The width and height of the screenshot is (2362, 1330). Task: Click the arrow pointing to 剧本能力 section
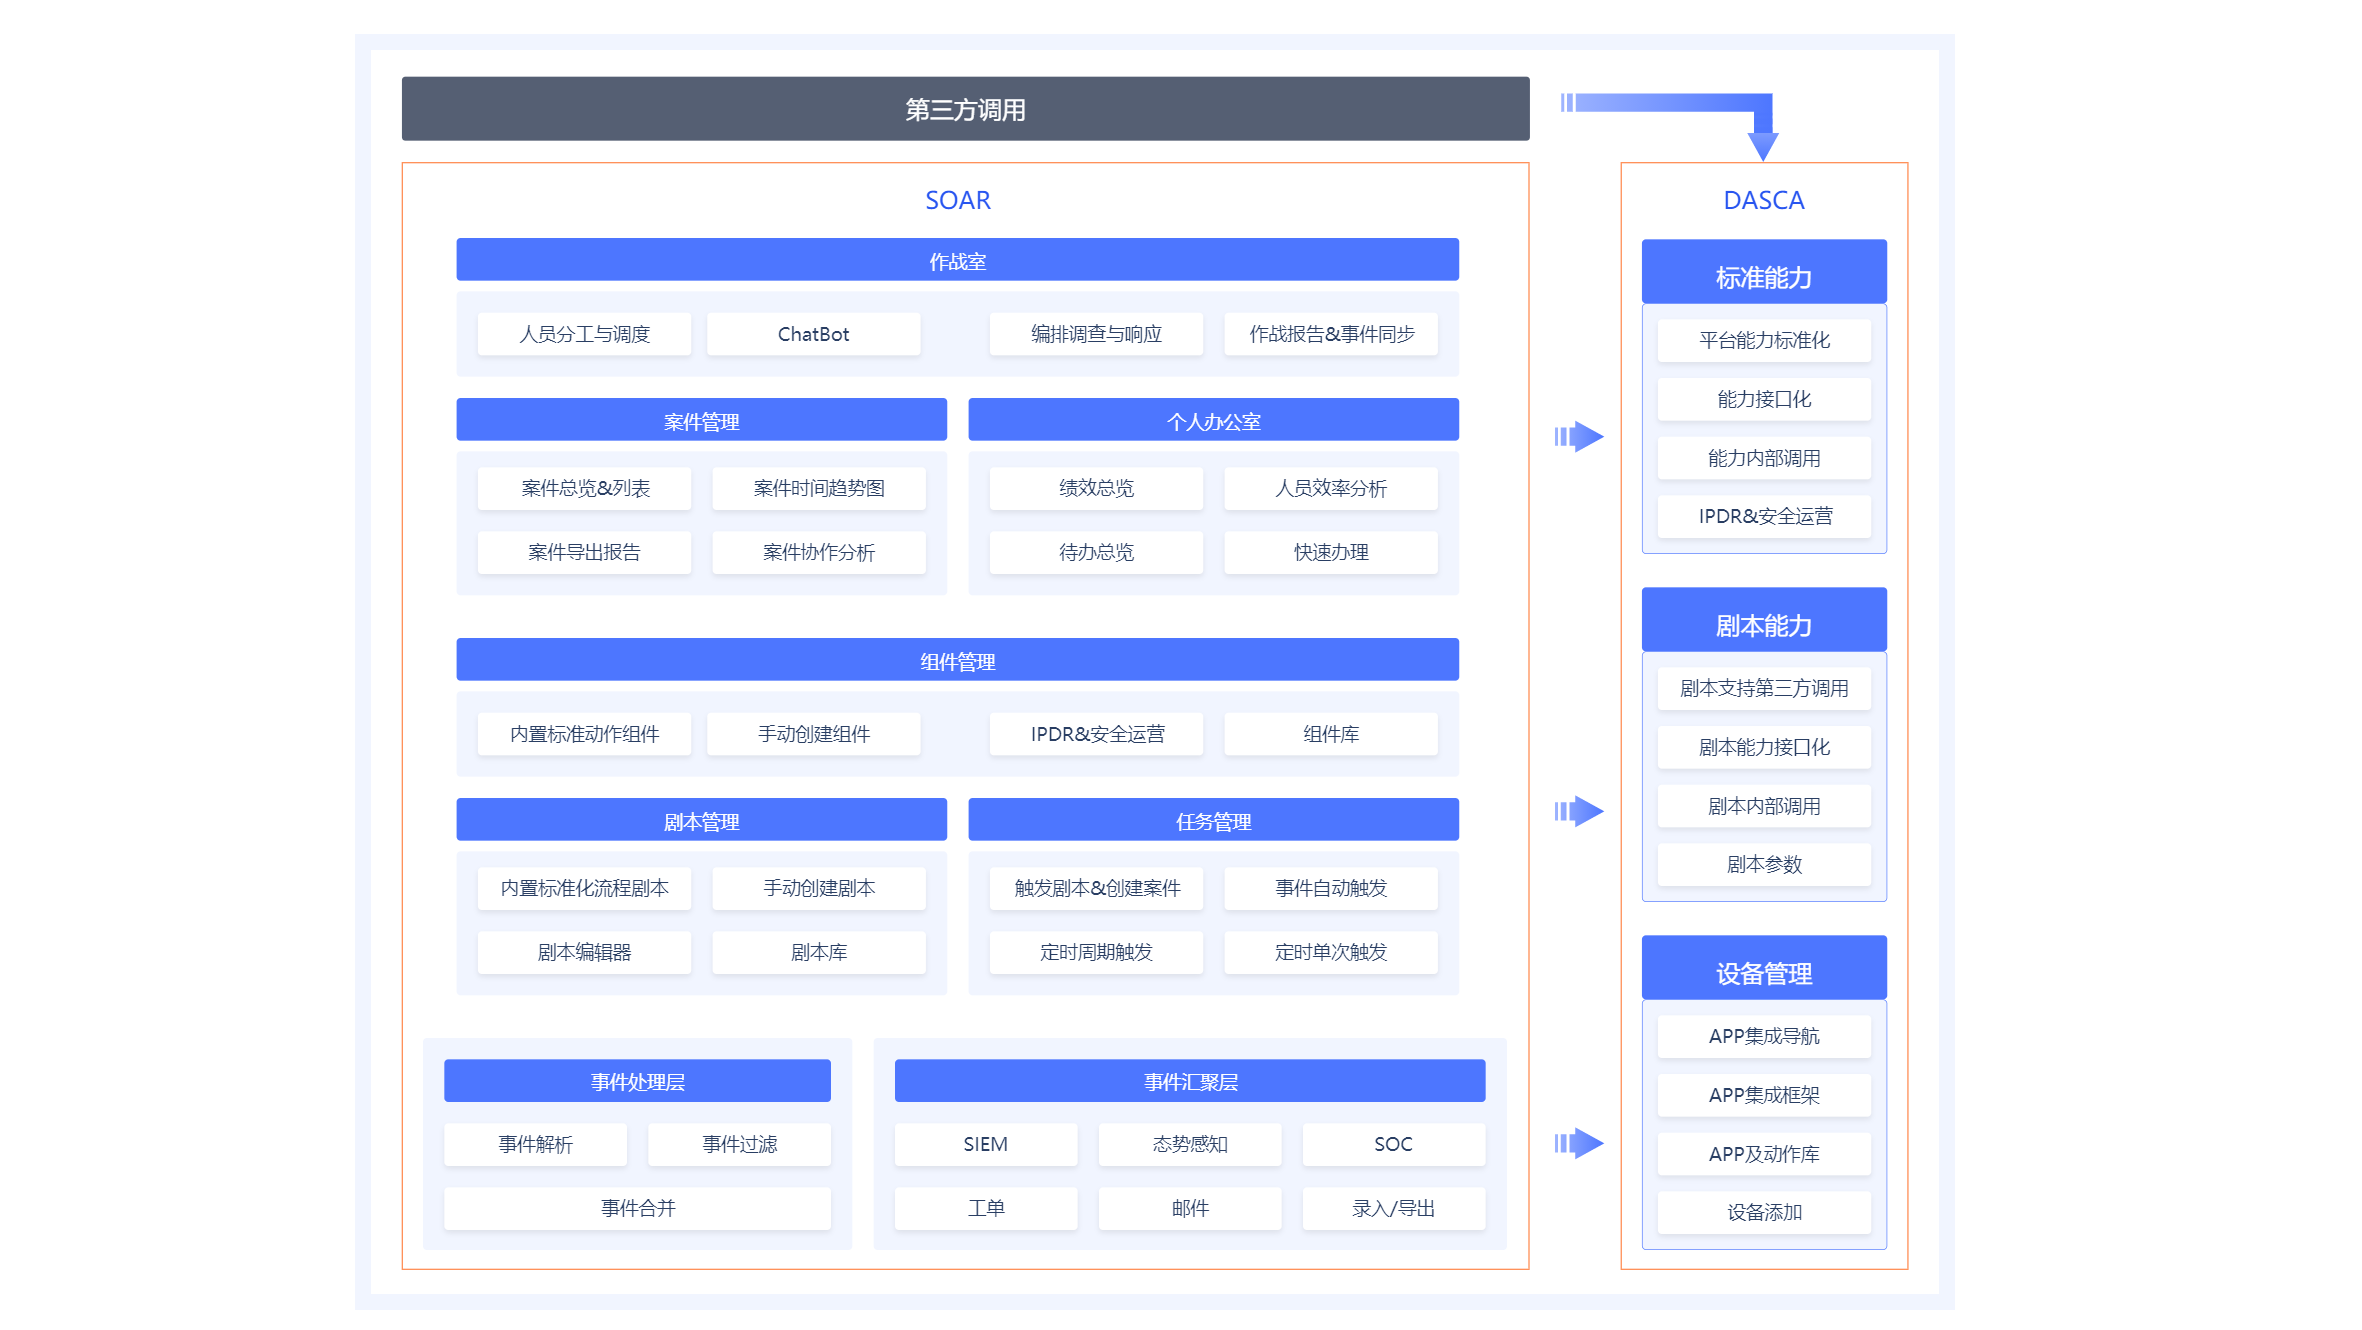point(1579,810)
